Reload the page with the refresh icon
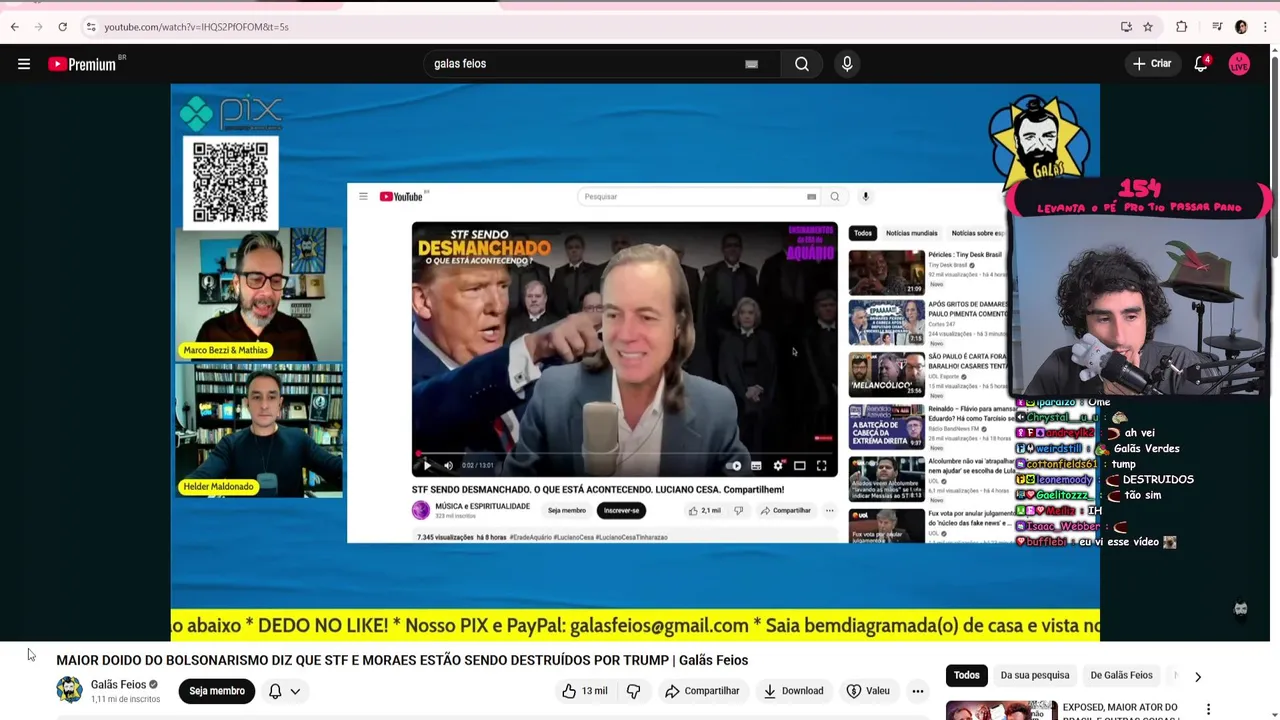The height and width of the screenshot is (720, 1280). (x=62, y=27)
